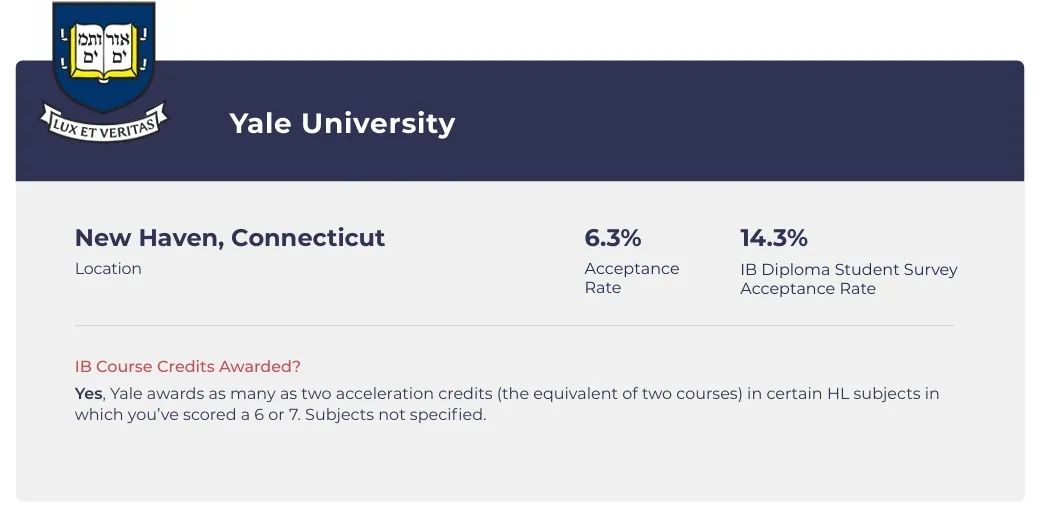1042x513 pixels.
Task: Click the equivalent of two courses parenthetical
Action: [619, 394]
